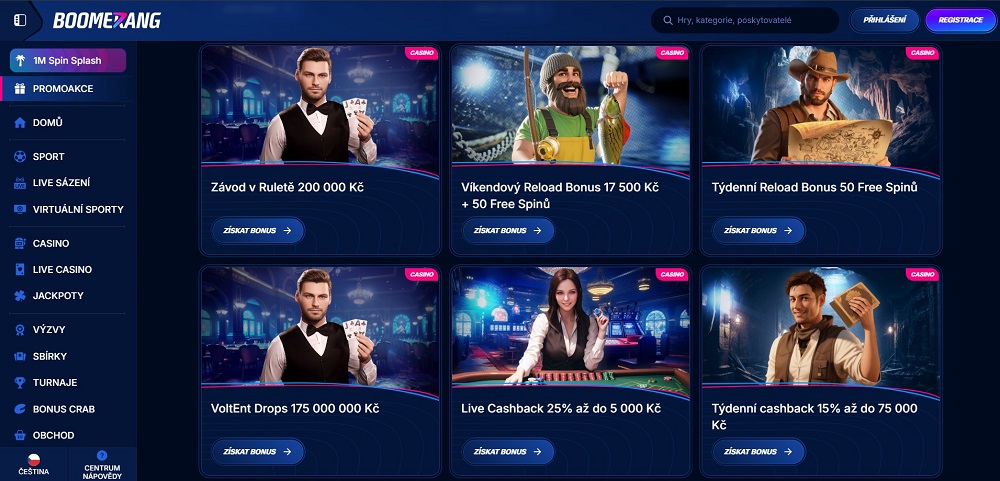The width and height of the screenshot is (1000, 481).
Task: Open the fisherman Víkendový Reload Bonus image
Action: point(570,105)
